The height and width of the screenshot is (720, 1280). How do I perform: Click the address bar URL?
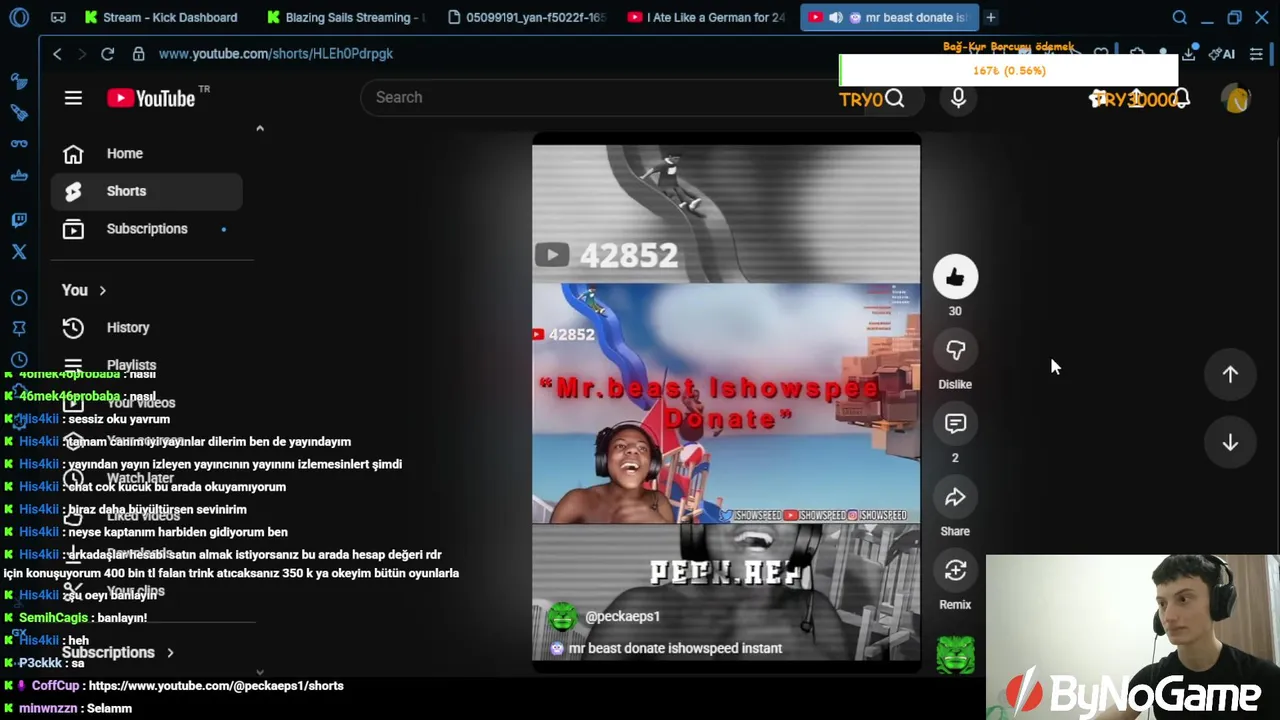pos(275,54)
